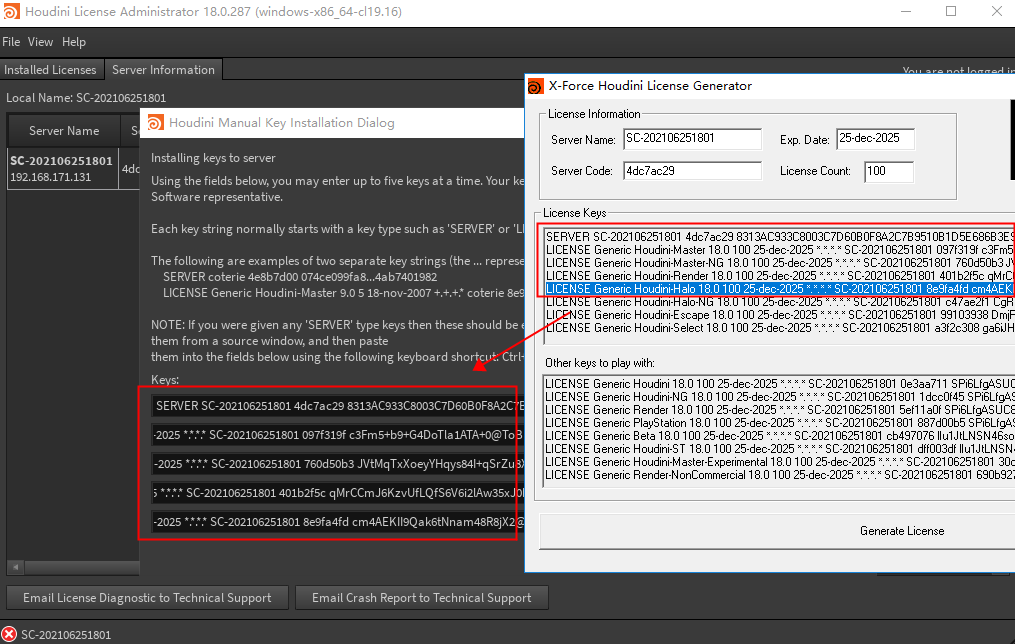This screenshot has height=644, width=1015.
Task: Click the left scroll arrow below server list
Action: (16, 568)
